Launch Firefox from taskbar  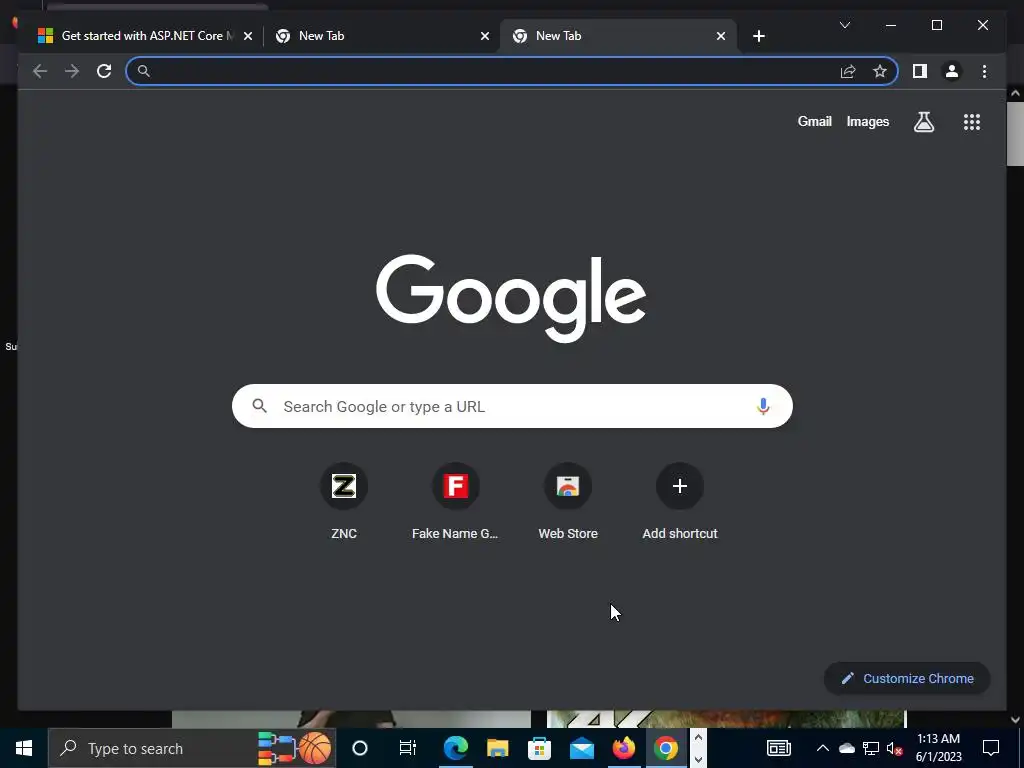click(x=624, y=748)
